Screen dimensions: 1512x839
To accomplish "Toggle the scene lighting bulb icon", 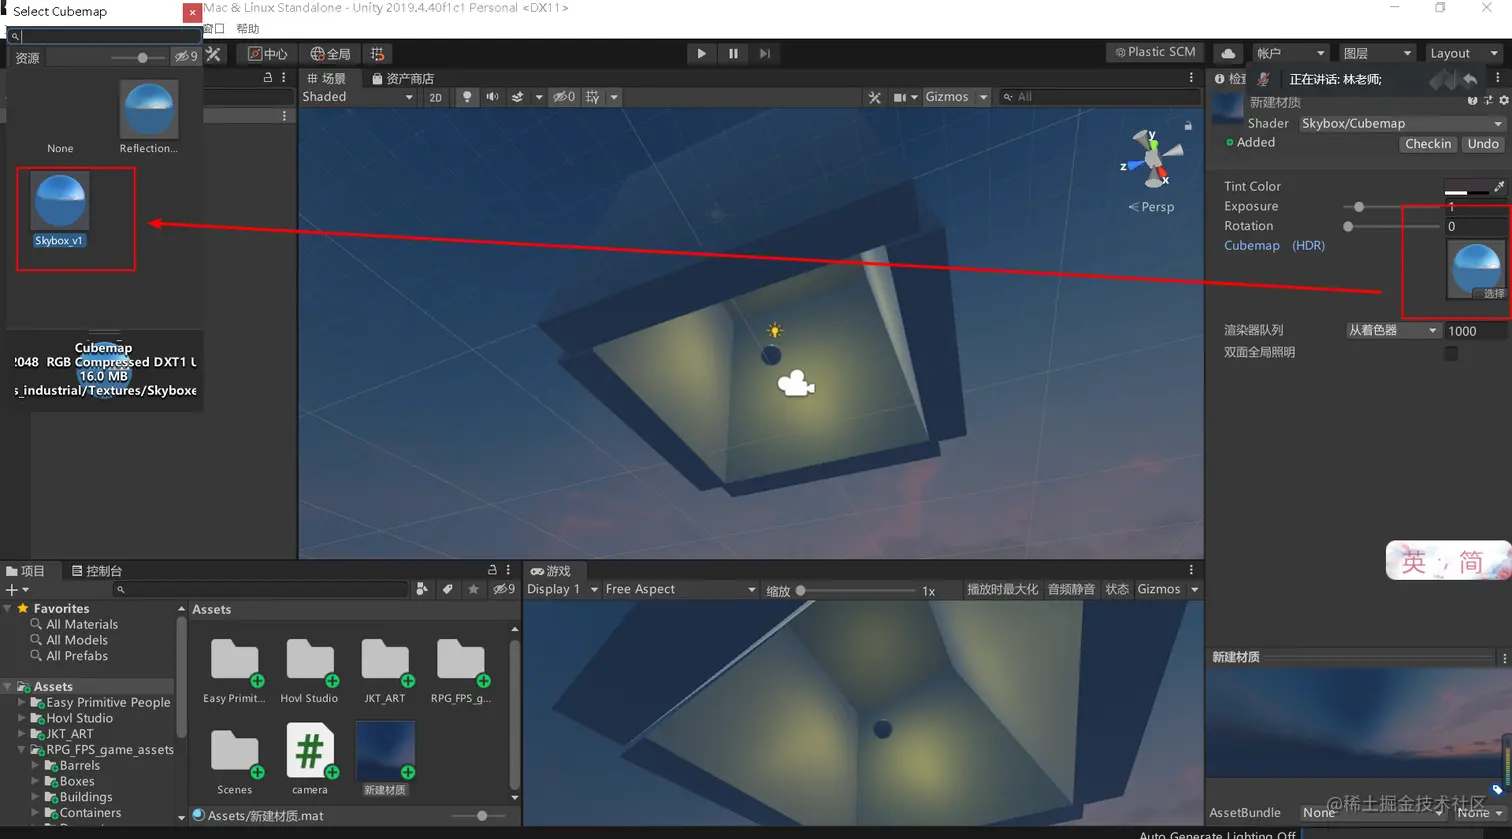I will click(466, 97).
